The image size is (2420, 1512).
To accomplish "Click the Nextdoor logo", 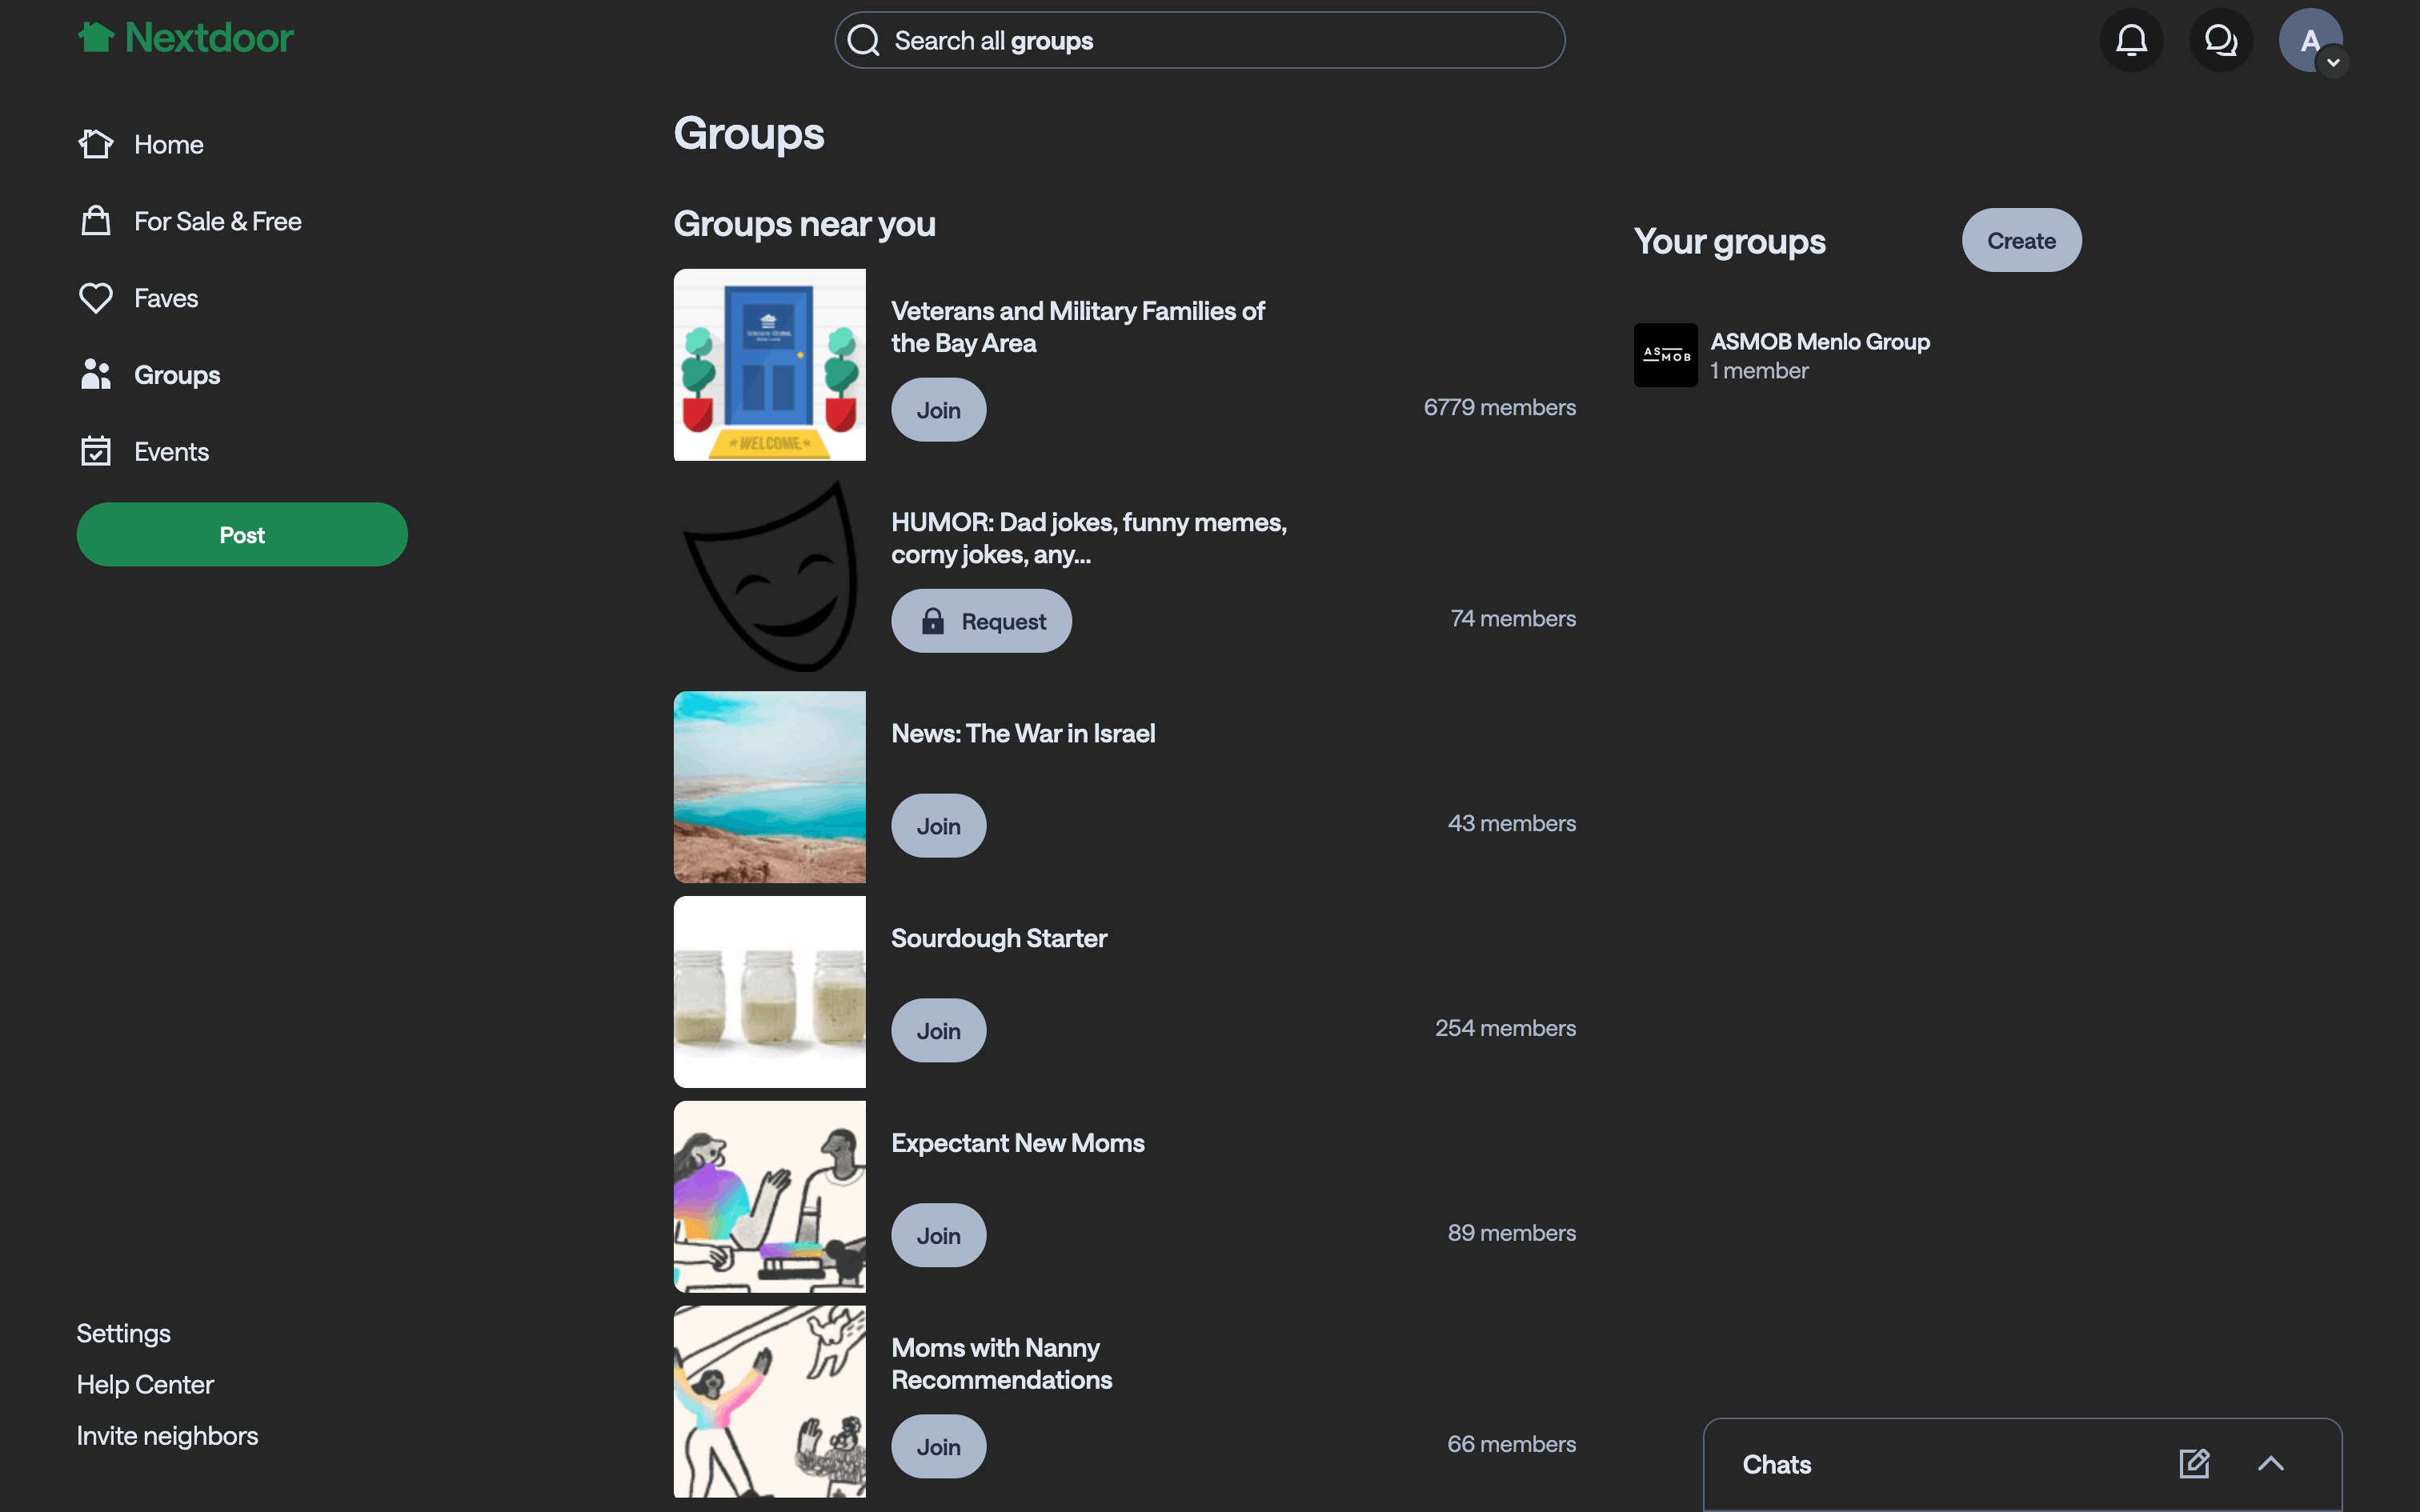I will [186, 38].
